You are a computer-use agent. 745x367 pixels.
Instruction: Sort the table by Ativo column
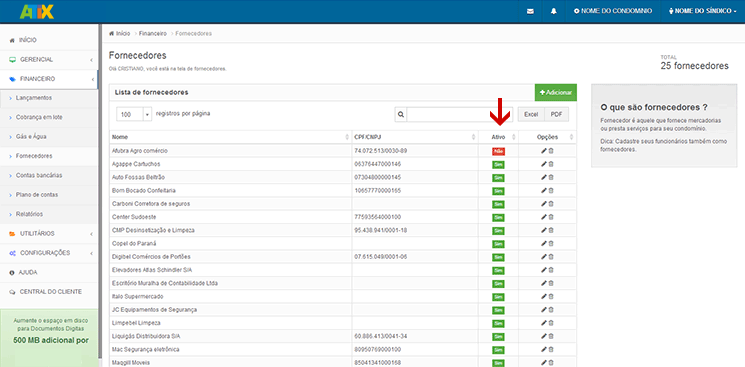click(x=498, y=137)
